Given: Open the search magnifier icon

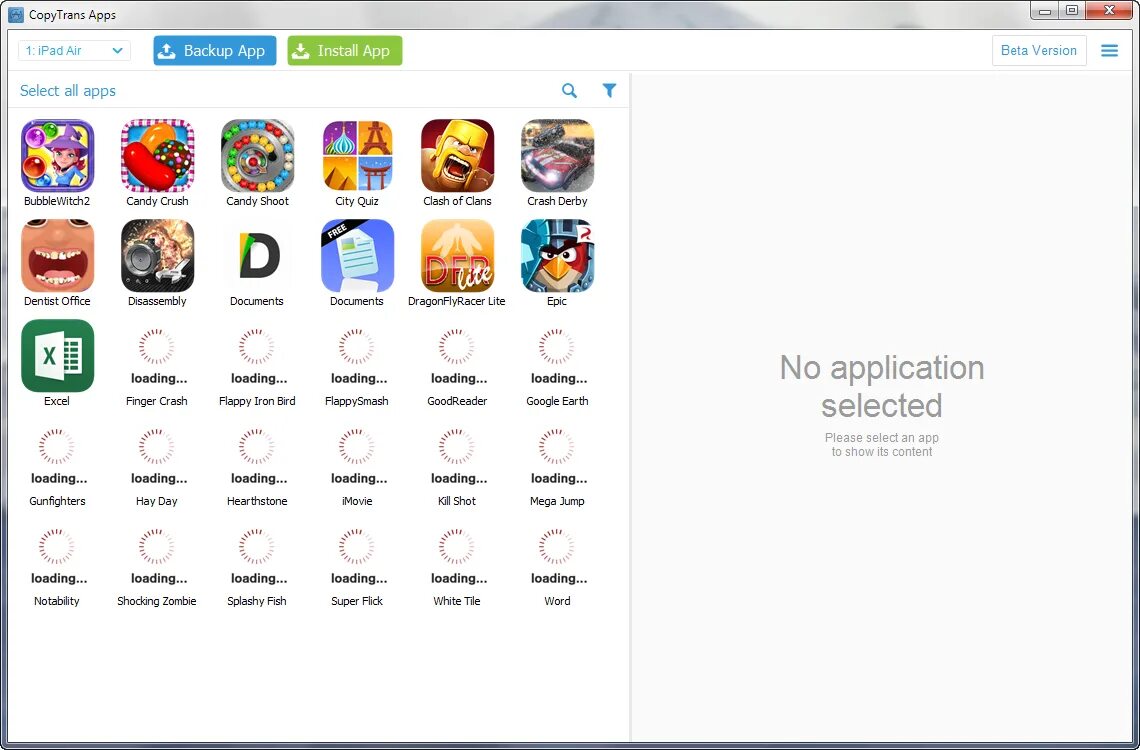Looking at the screenshot, I should pyautogui.click(x=569, y=90).
